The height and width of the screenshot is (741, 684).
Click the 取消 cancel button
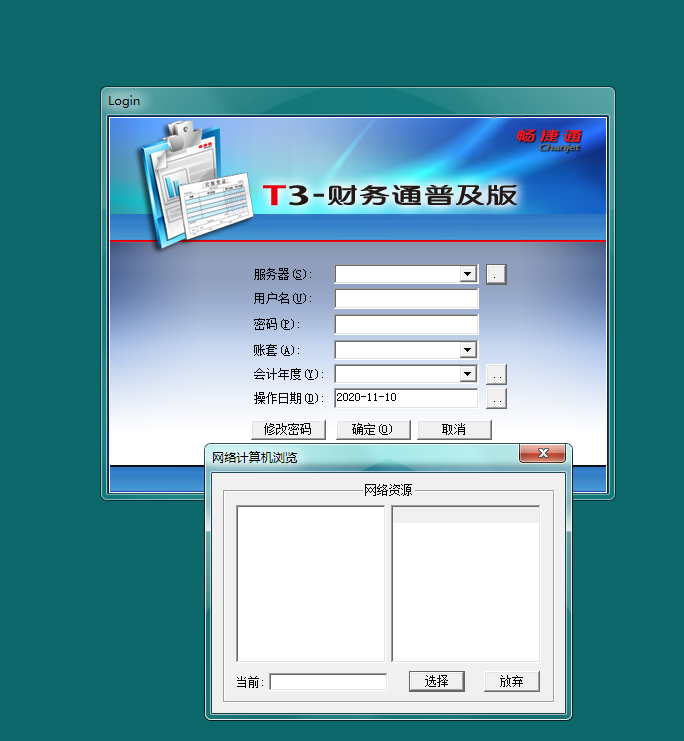coord(454,430)
